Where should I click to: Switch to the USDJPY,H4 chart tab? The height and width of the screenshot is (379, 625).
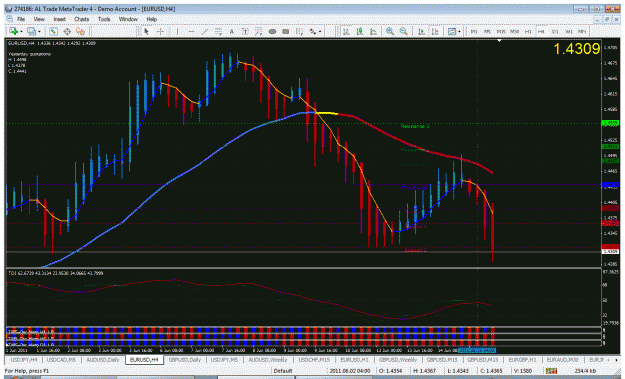tap(24, 359)
